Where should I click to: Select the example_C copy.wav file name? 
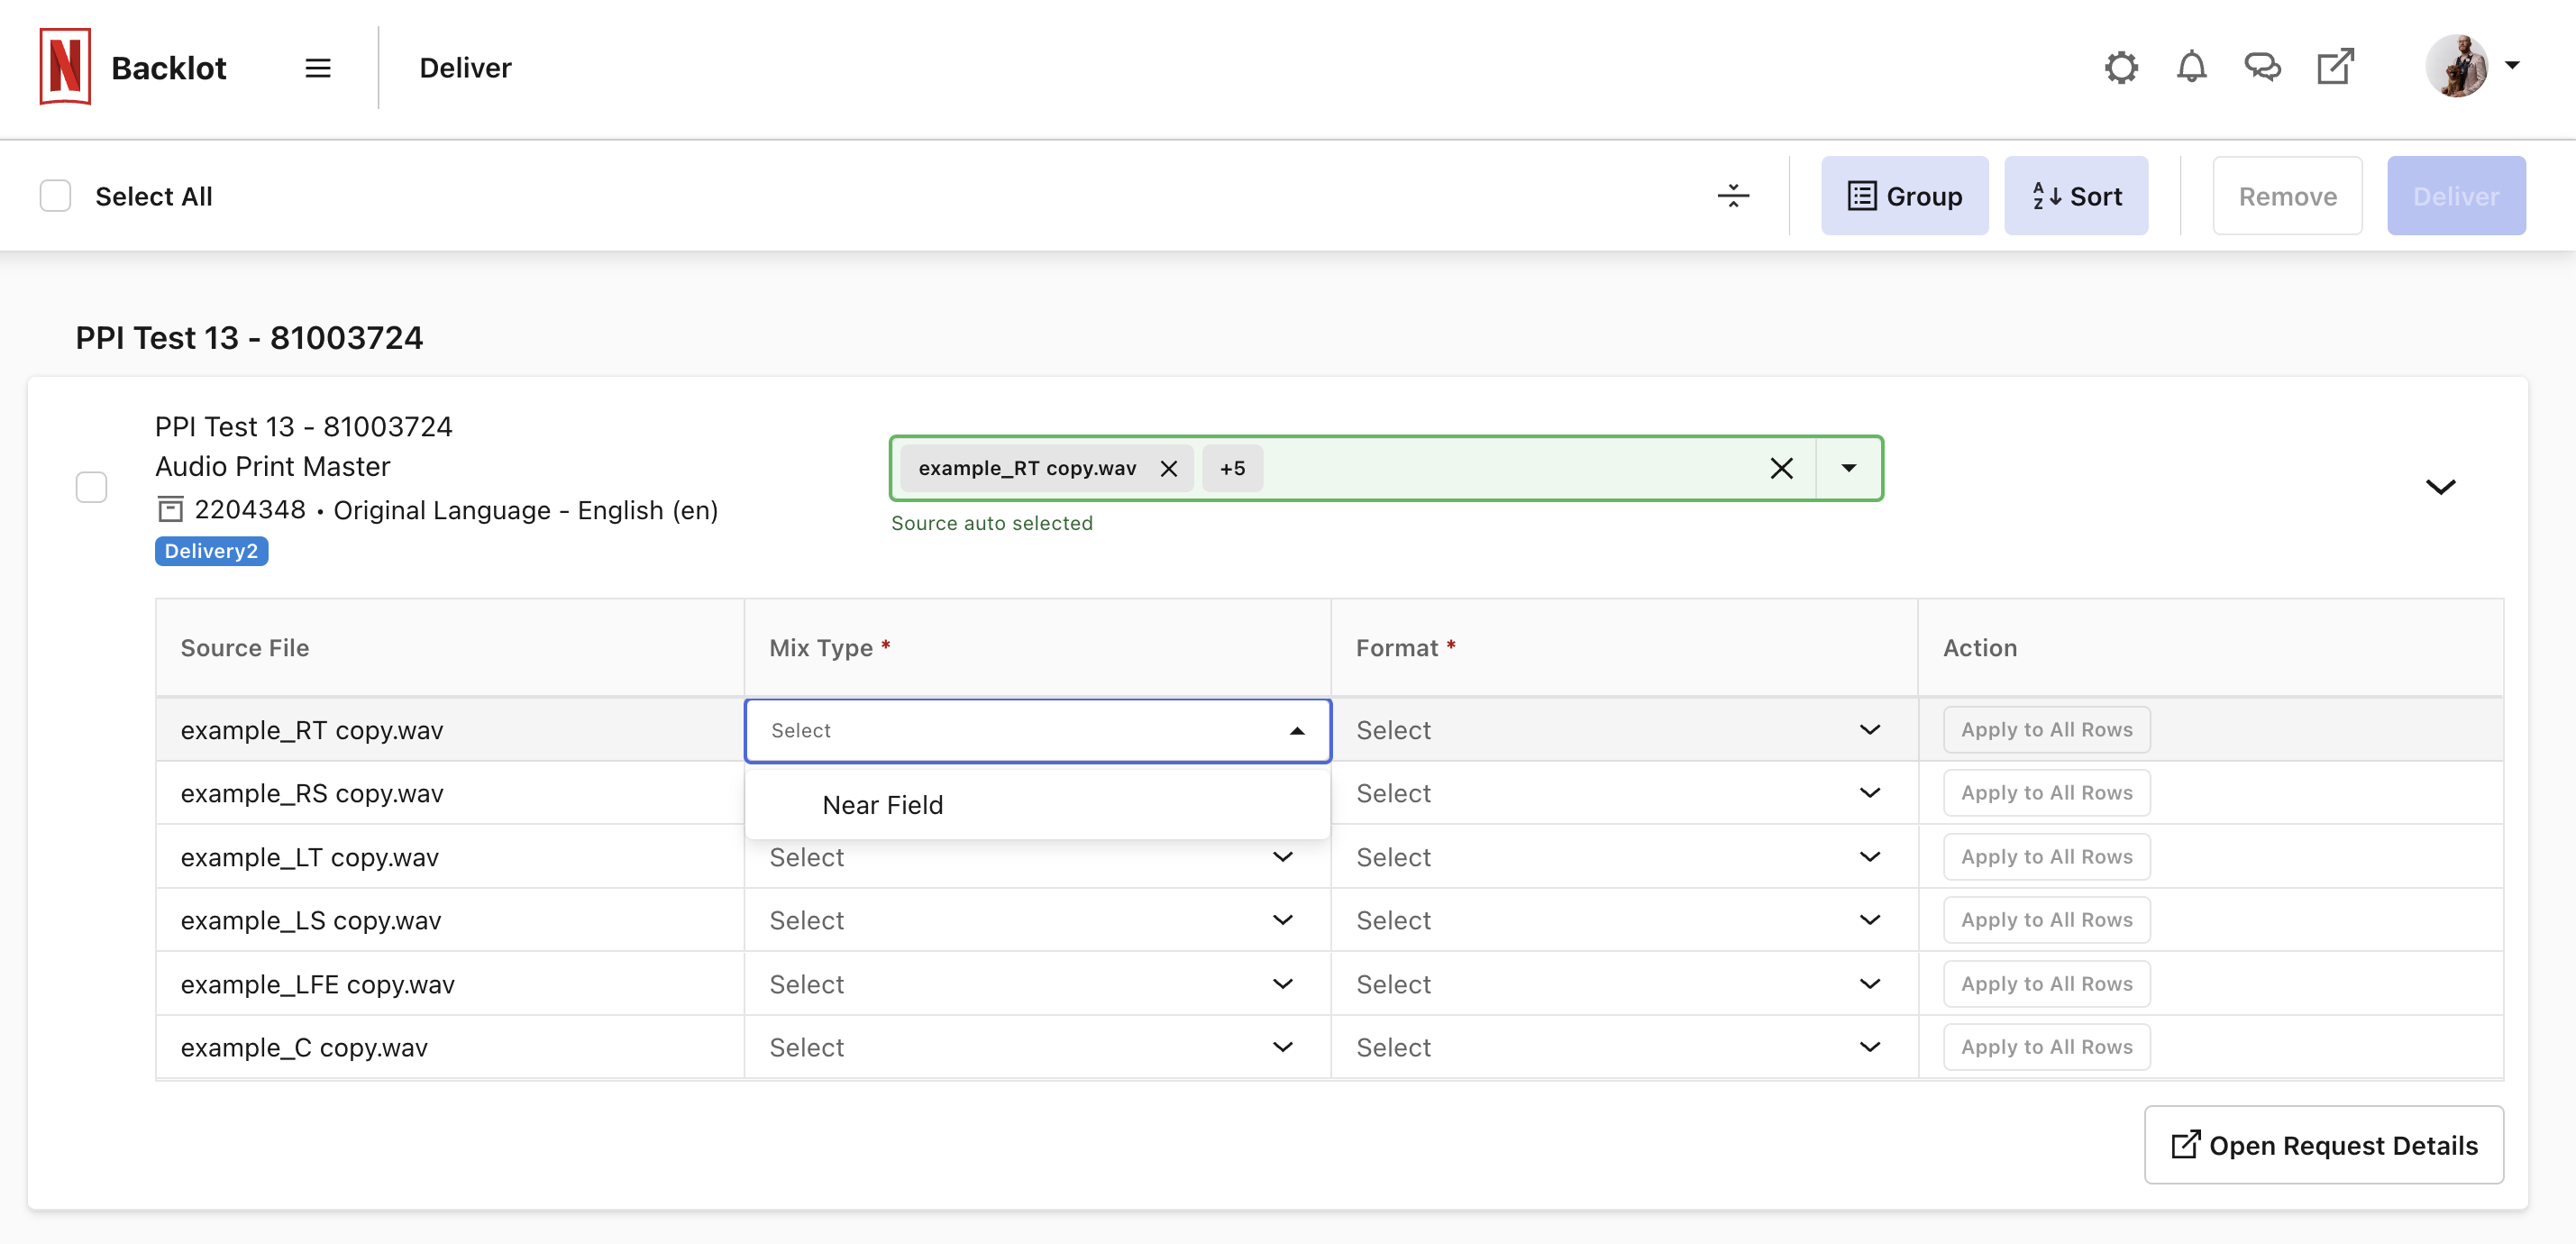point(304,1047)
